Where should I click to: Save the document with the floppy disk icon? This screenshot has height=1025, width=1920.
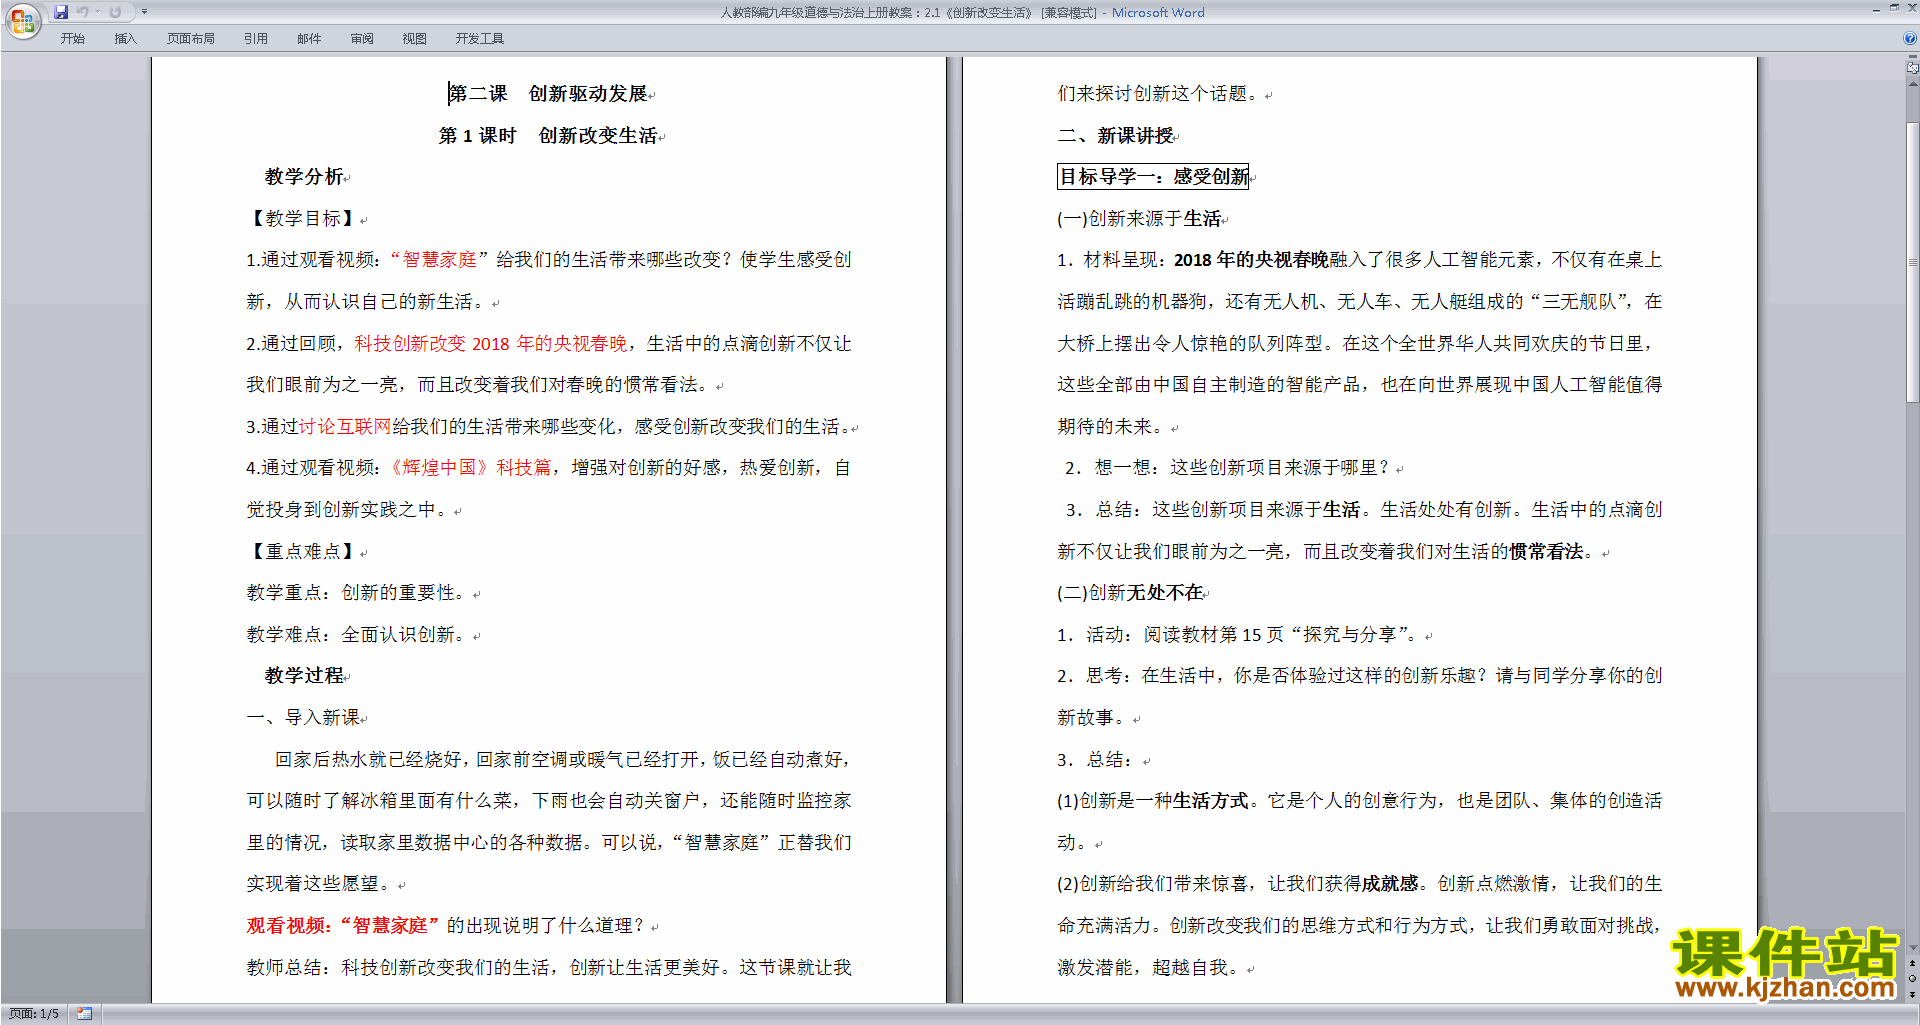coord(61,12)
